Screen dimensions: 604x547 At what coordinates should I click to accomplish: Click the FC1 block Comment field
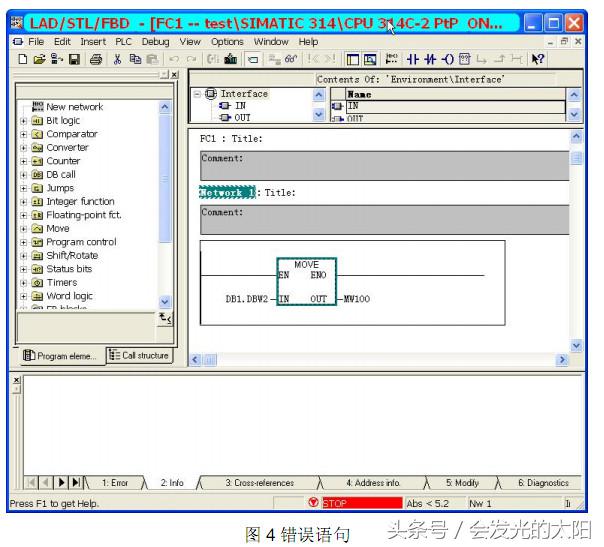tap(384, 166)
